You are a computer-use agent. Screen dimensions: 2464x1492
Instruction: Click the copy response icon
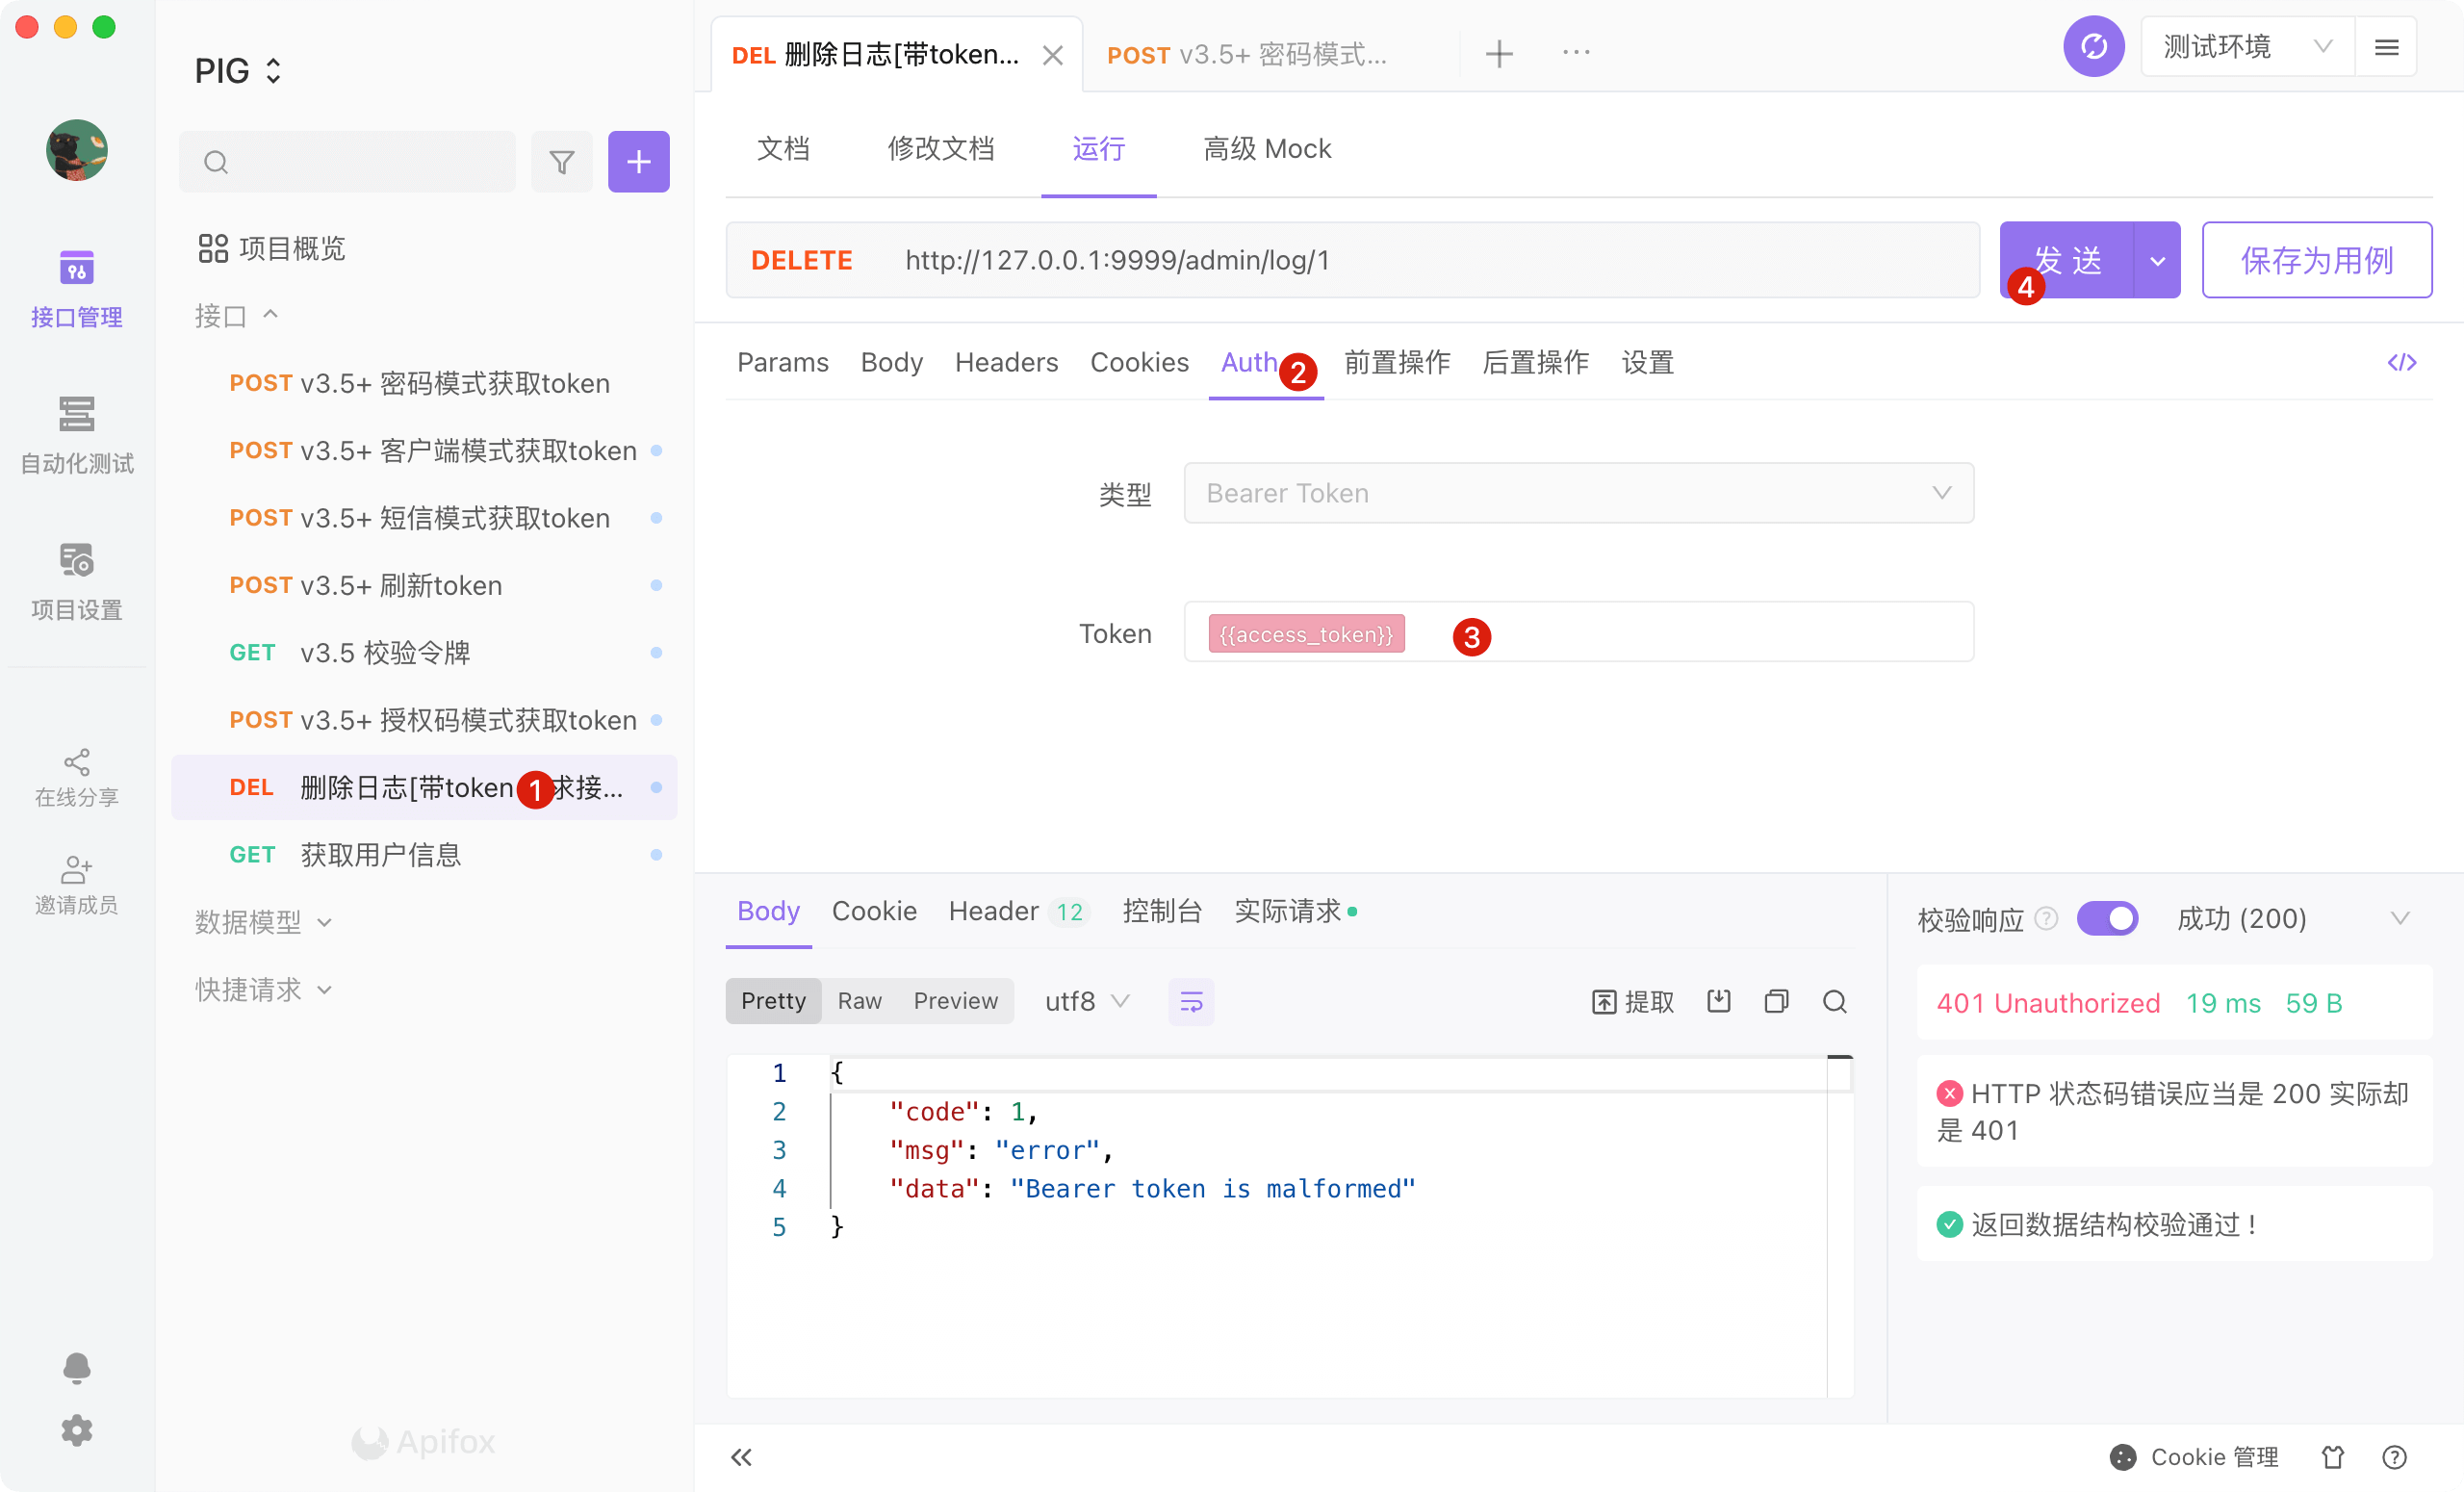point(1776,1001)
